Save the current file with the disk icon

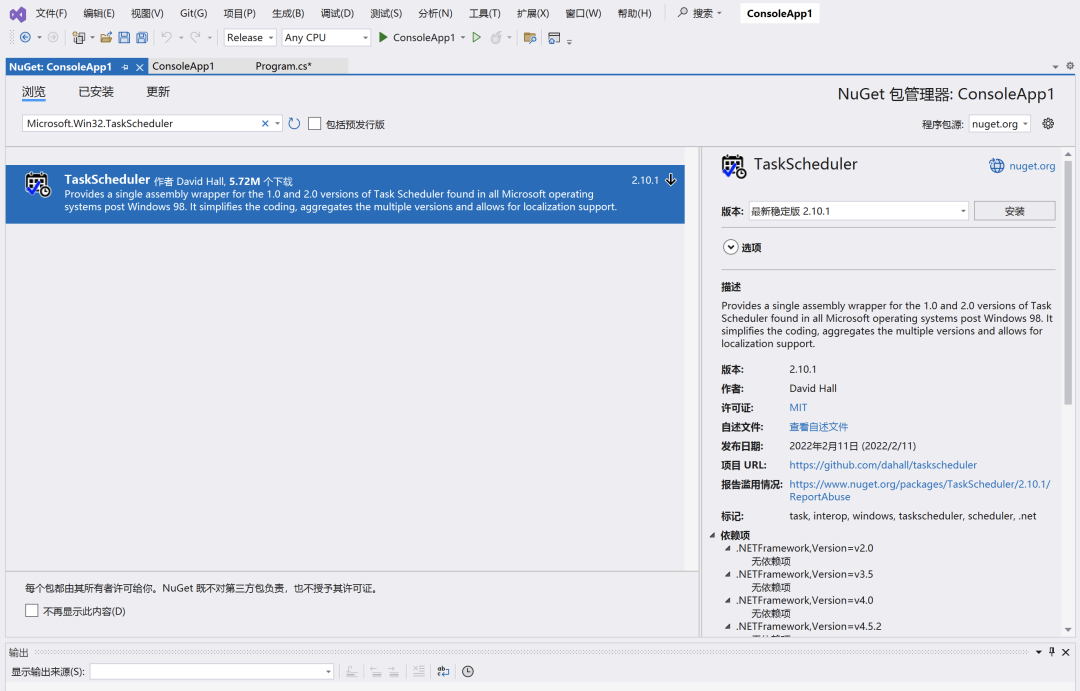point(124,38)
